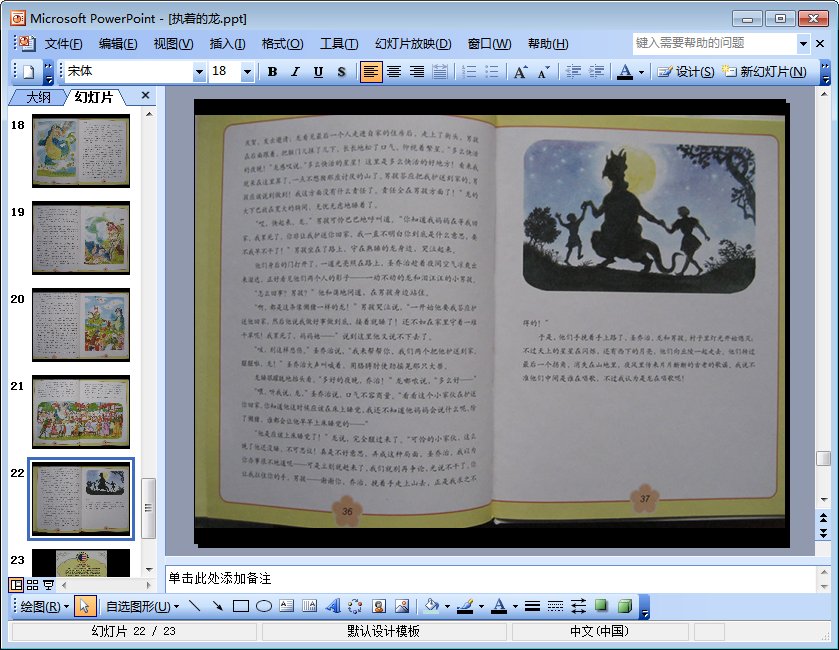Decrease the indent level
This screenshot has height=650, width=839.
pyautogui.click(x=573, y=72)
